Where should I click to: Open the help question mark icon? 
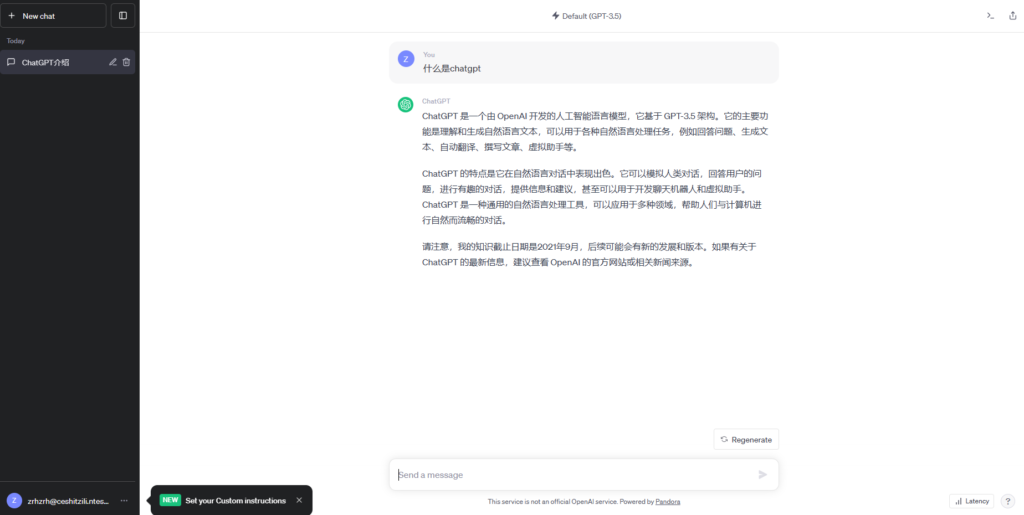(x=1008, y=501)
